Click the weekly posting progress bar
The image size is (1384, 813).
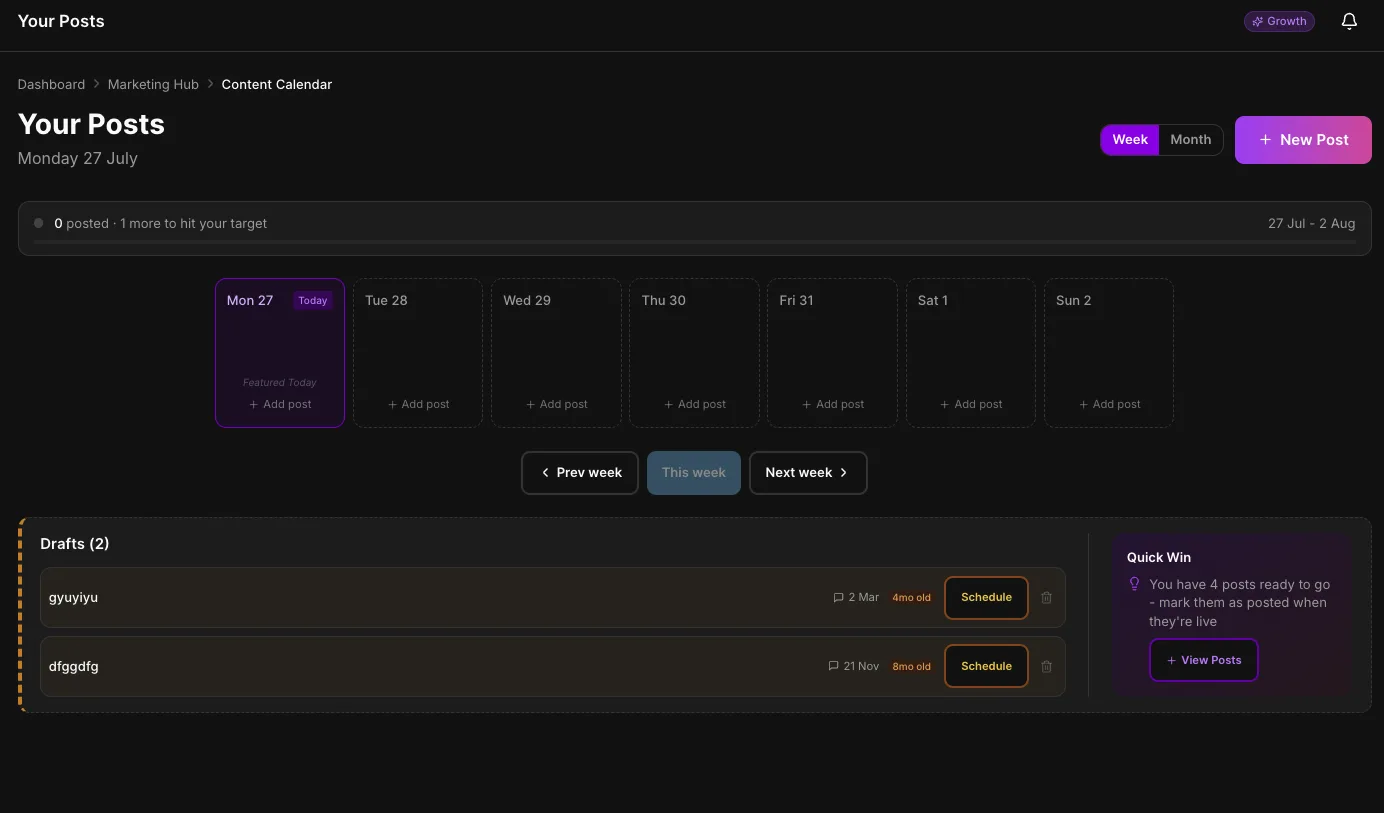(695, 242)
